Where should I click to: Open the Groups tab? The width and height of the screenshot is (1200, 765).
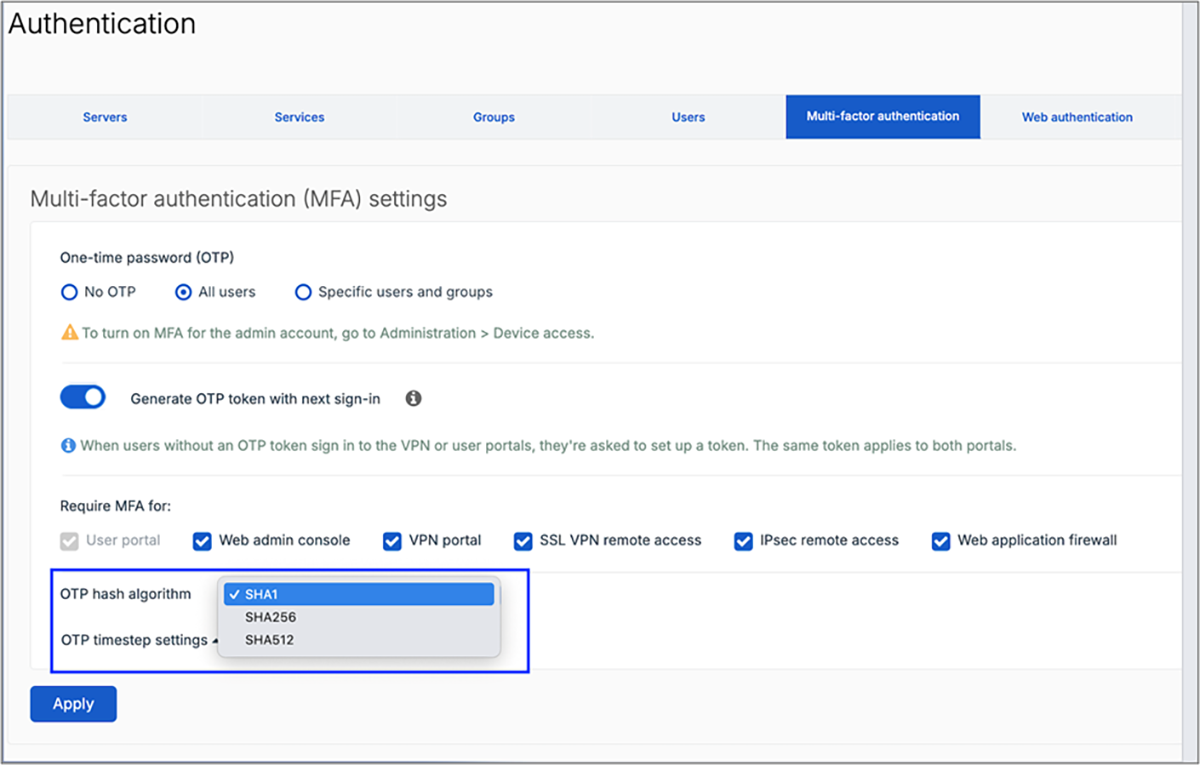click(493, 117)
